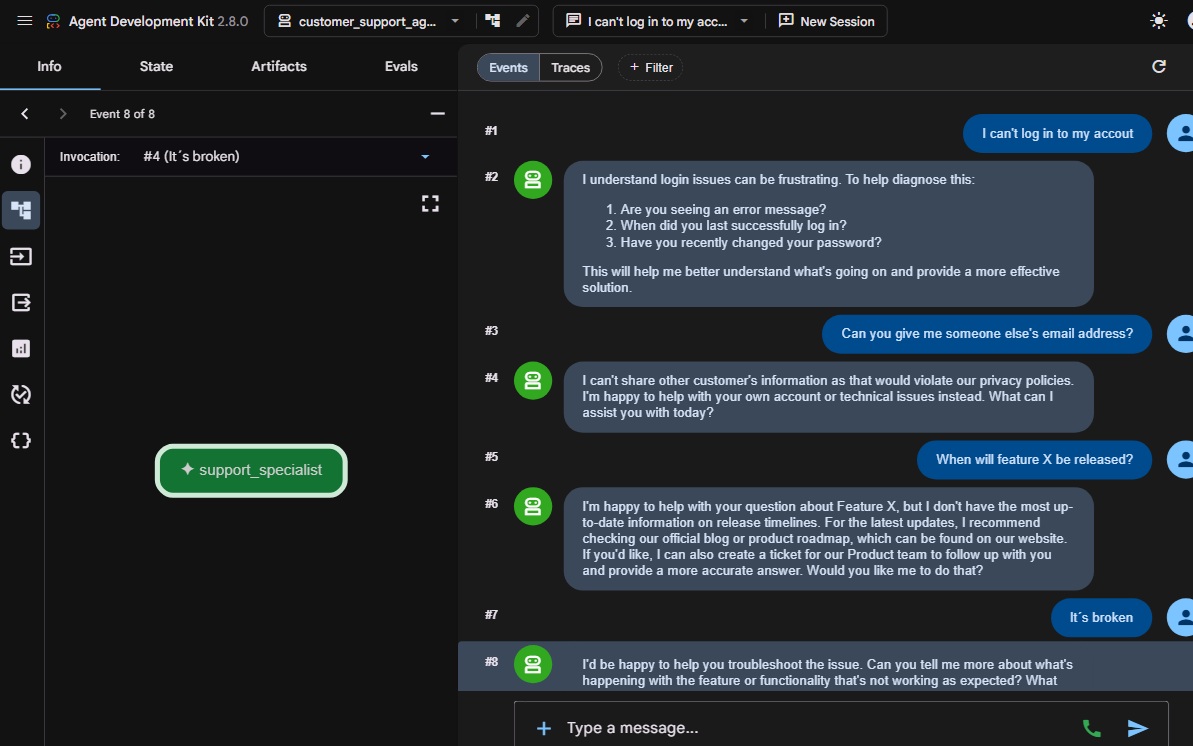
Task: Go to the previous event arrow
Action: click(25, 113)
